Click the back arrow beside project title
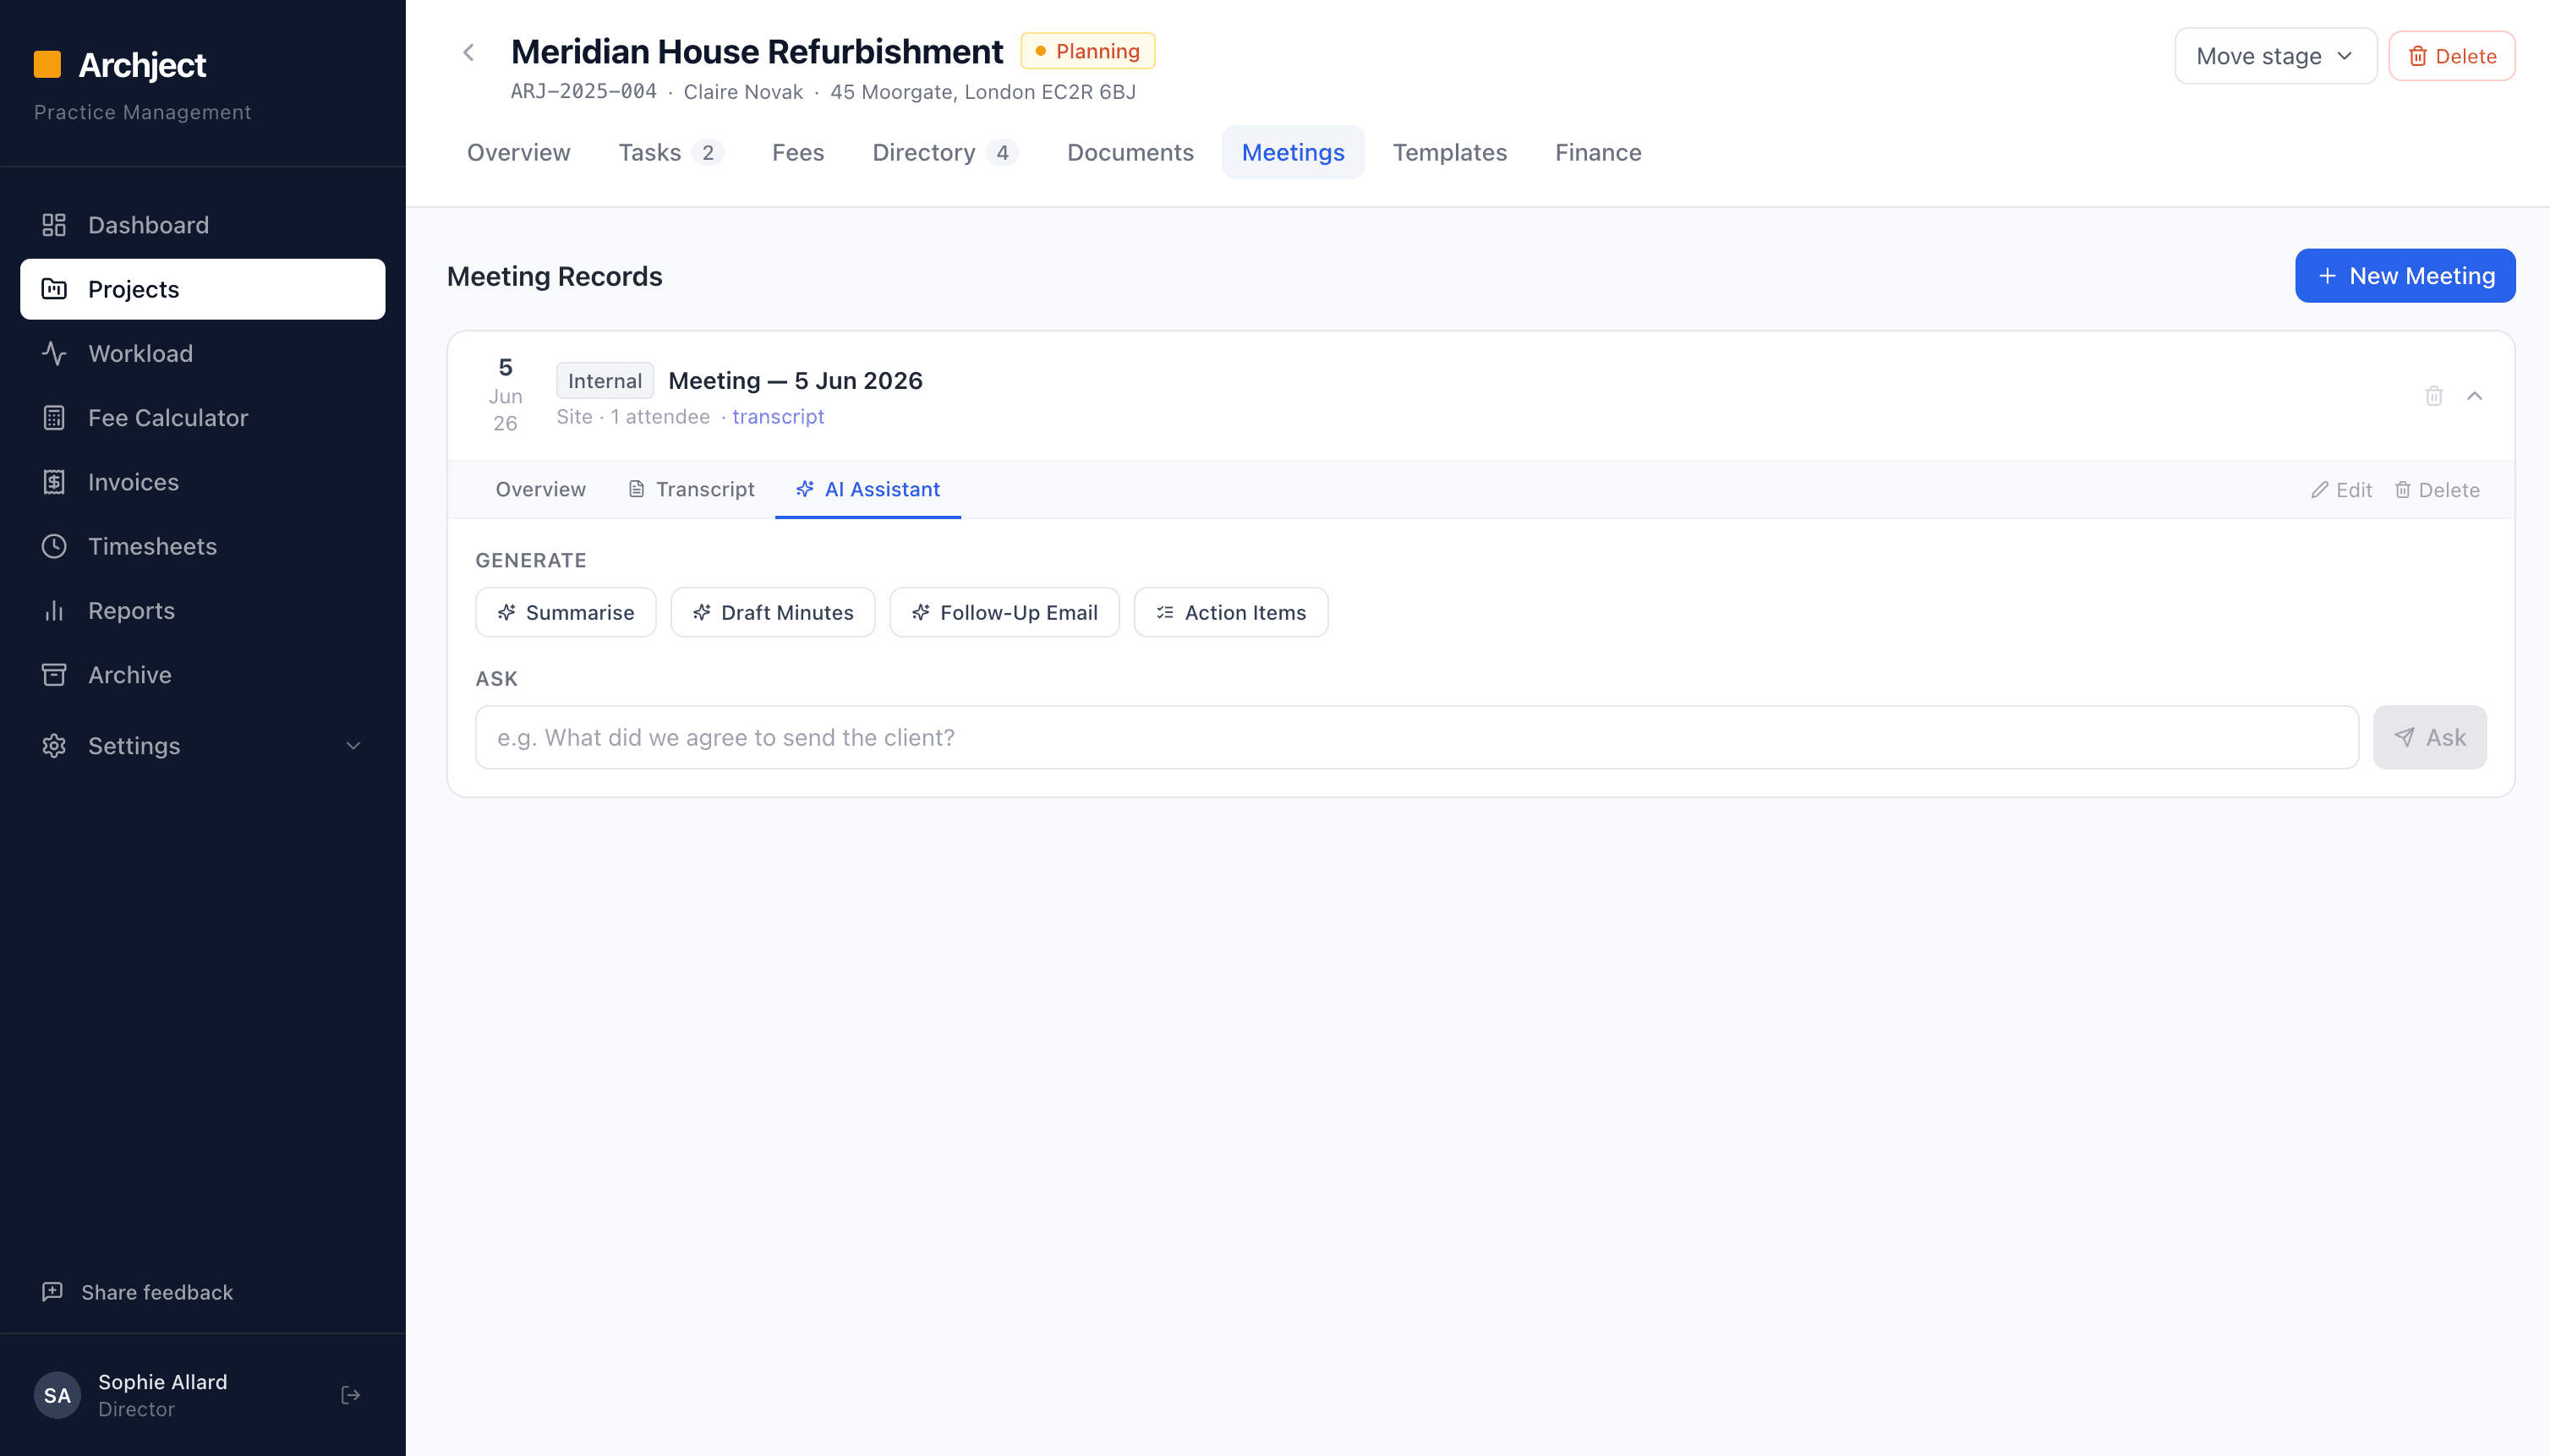Viewport: 2550px width, 1456px height. [468, 53]
